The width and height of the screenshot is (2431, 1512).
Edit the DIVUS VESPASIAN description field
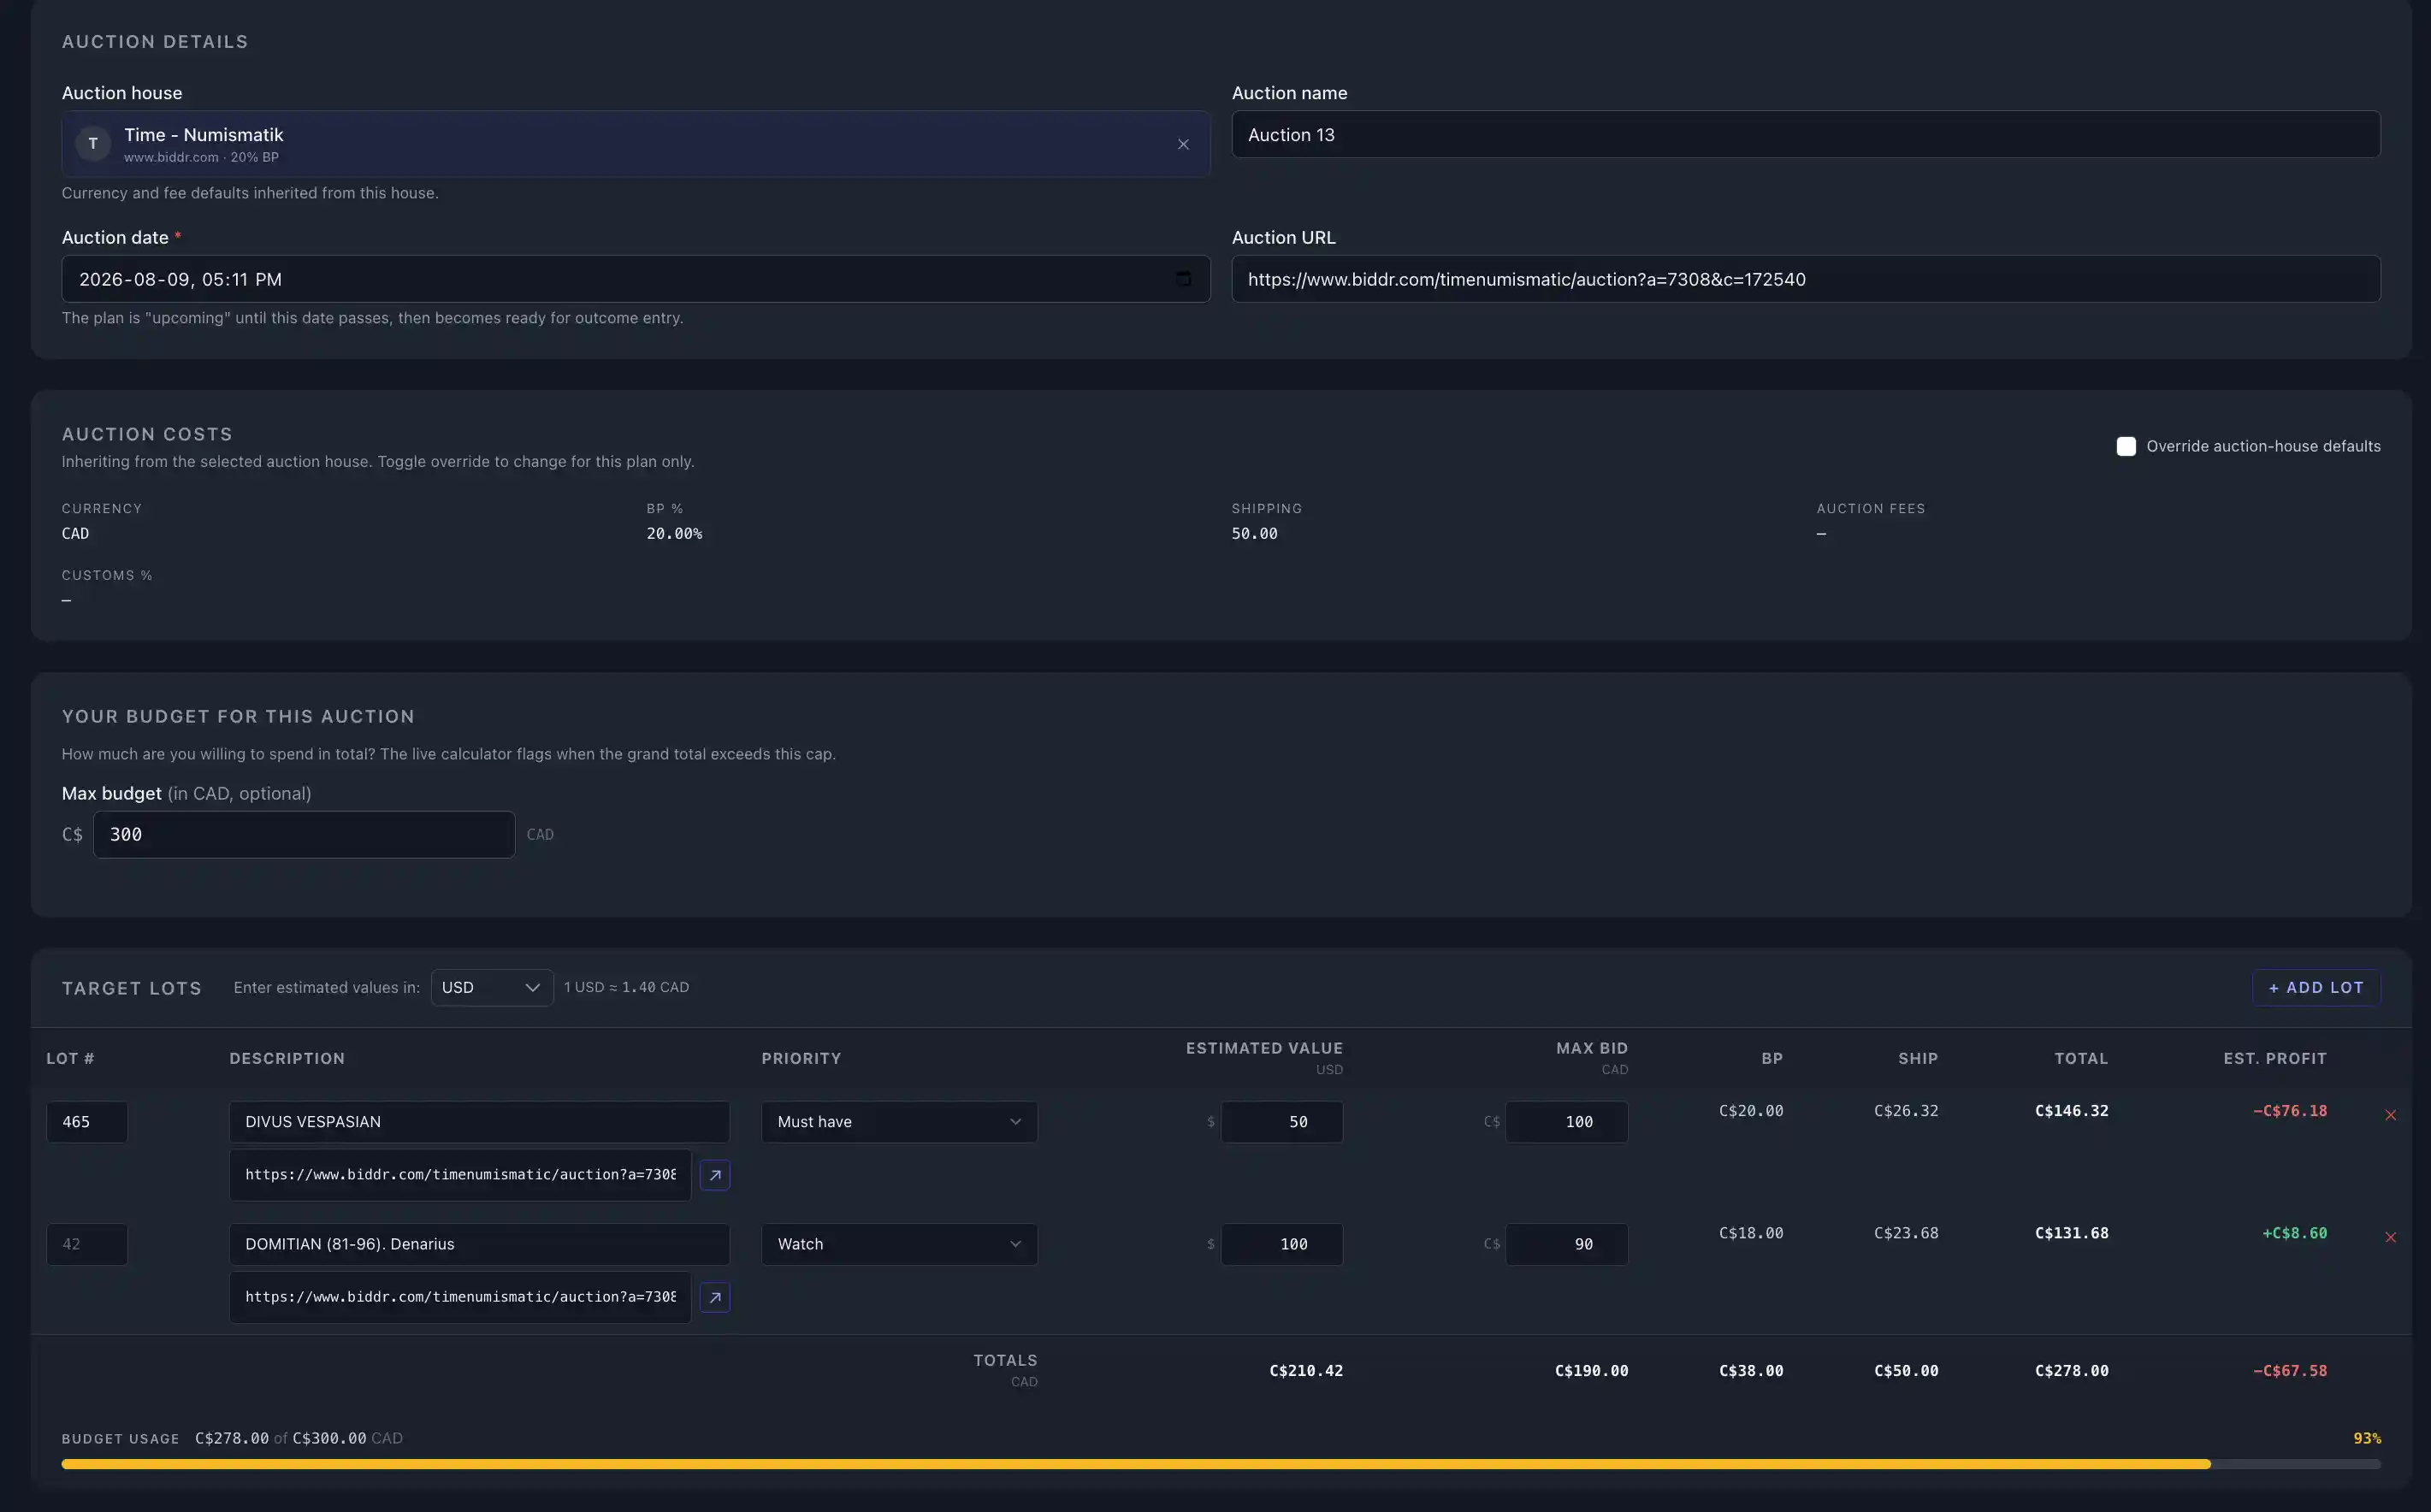479,1122
